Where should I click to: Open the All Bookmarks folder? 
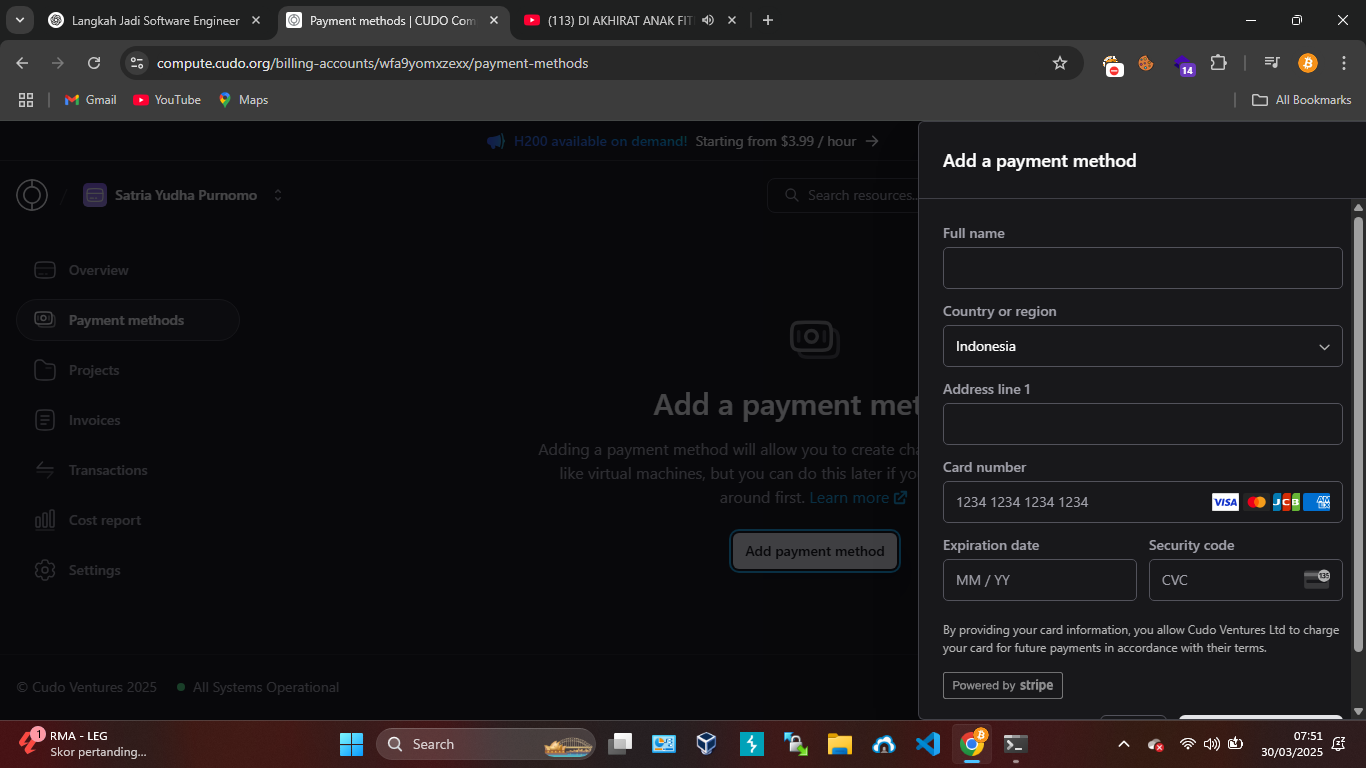tap(1302, 100)
